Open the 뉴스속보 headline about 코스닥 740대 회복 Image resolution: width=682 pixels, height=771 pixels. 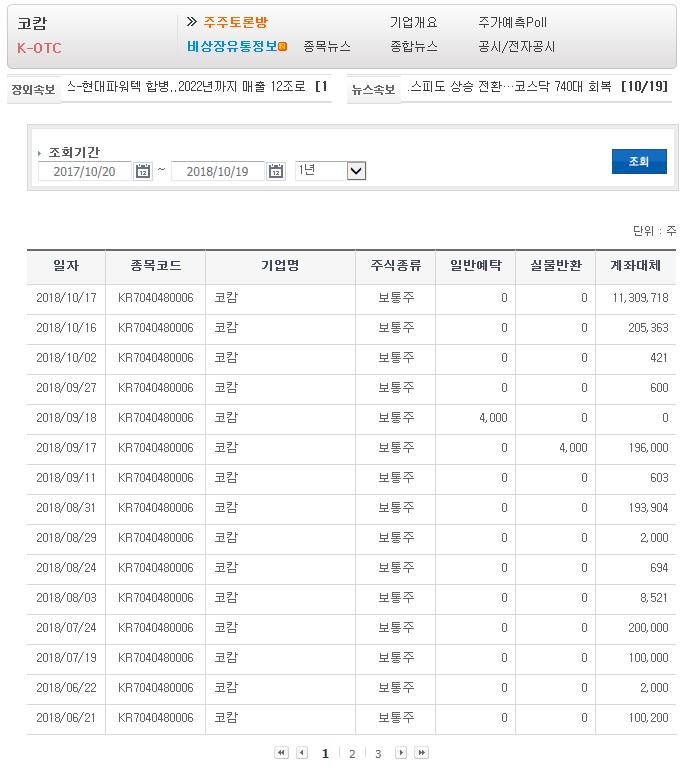(538, 87)
